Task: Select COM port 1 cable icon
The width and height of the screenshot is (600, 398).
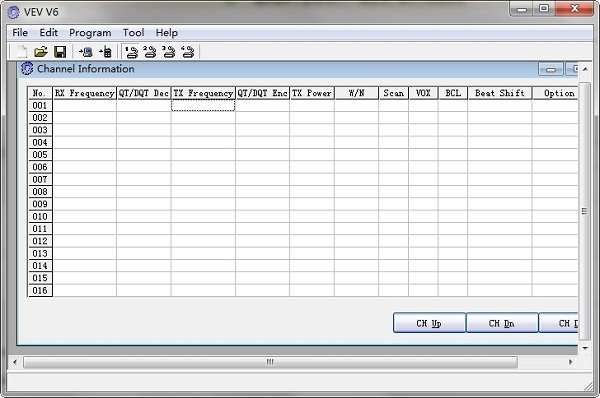Action: click(131, 52)
